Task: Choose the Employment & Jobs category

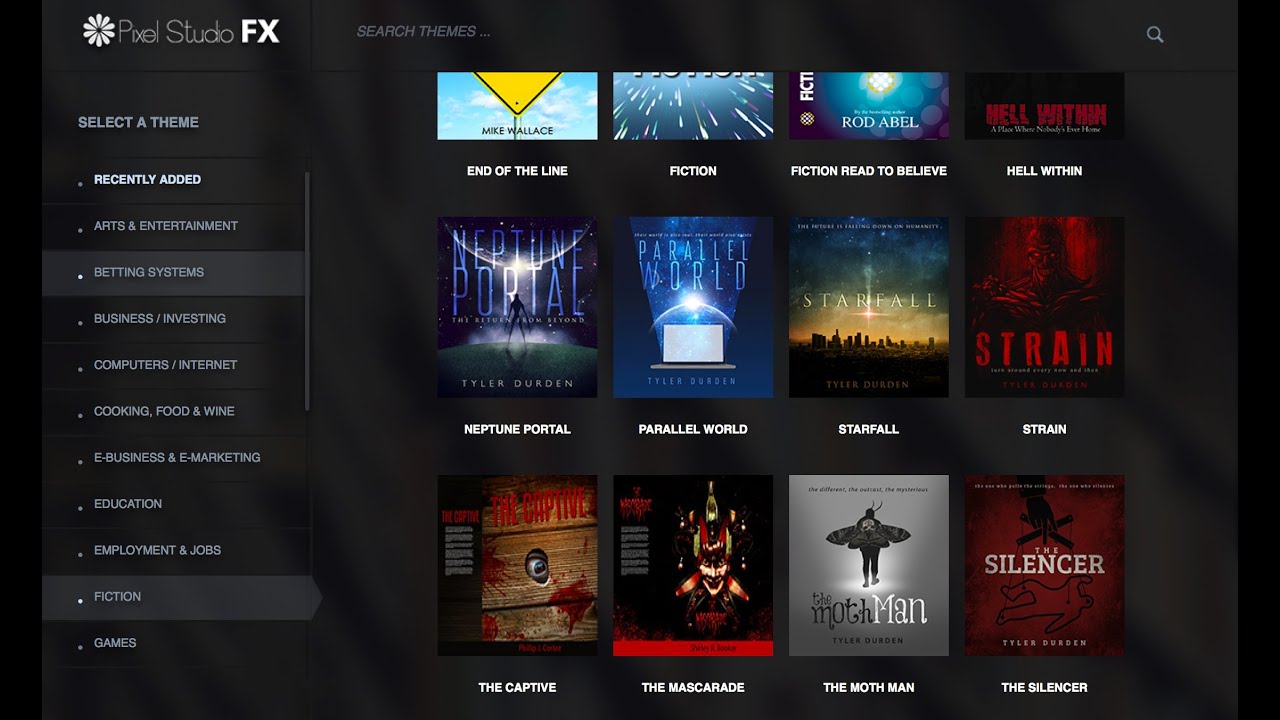Action: coord(175,550)
